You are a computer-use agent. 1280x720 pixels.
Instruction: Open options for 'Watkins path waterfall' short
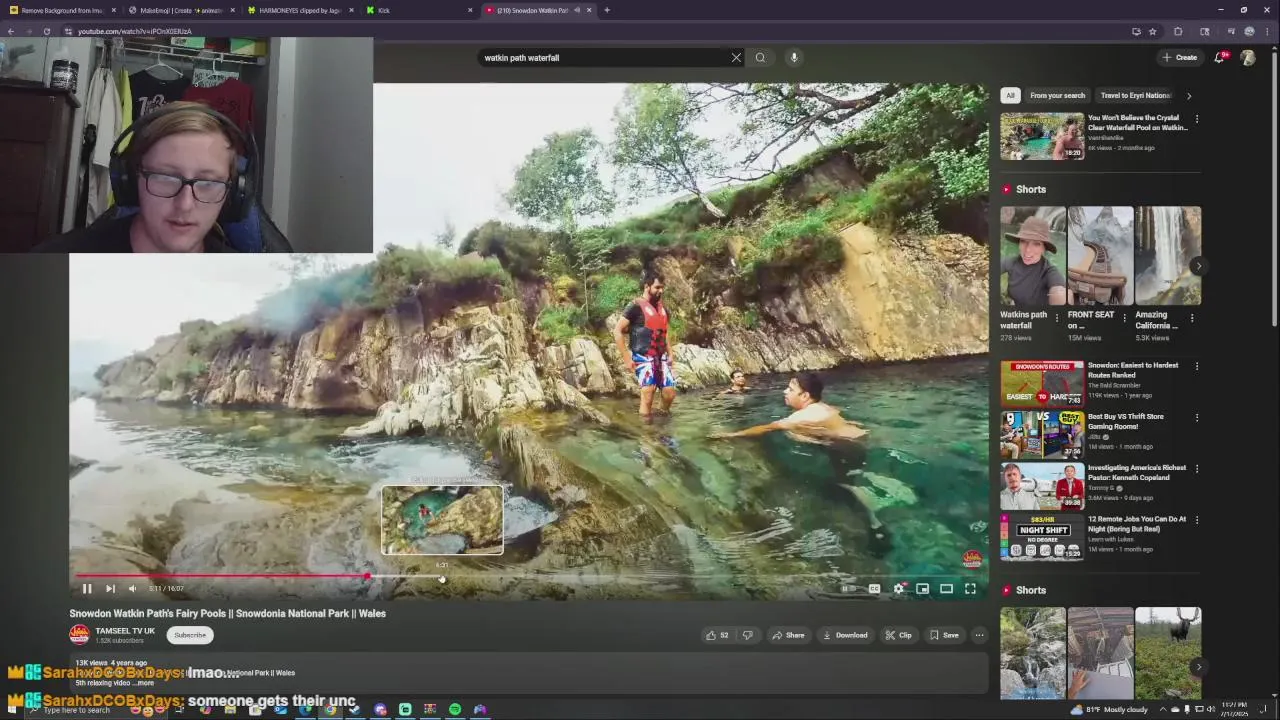pyautogui.click(x=1057, y=318)
